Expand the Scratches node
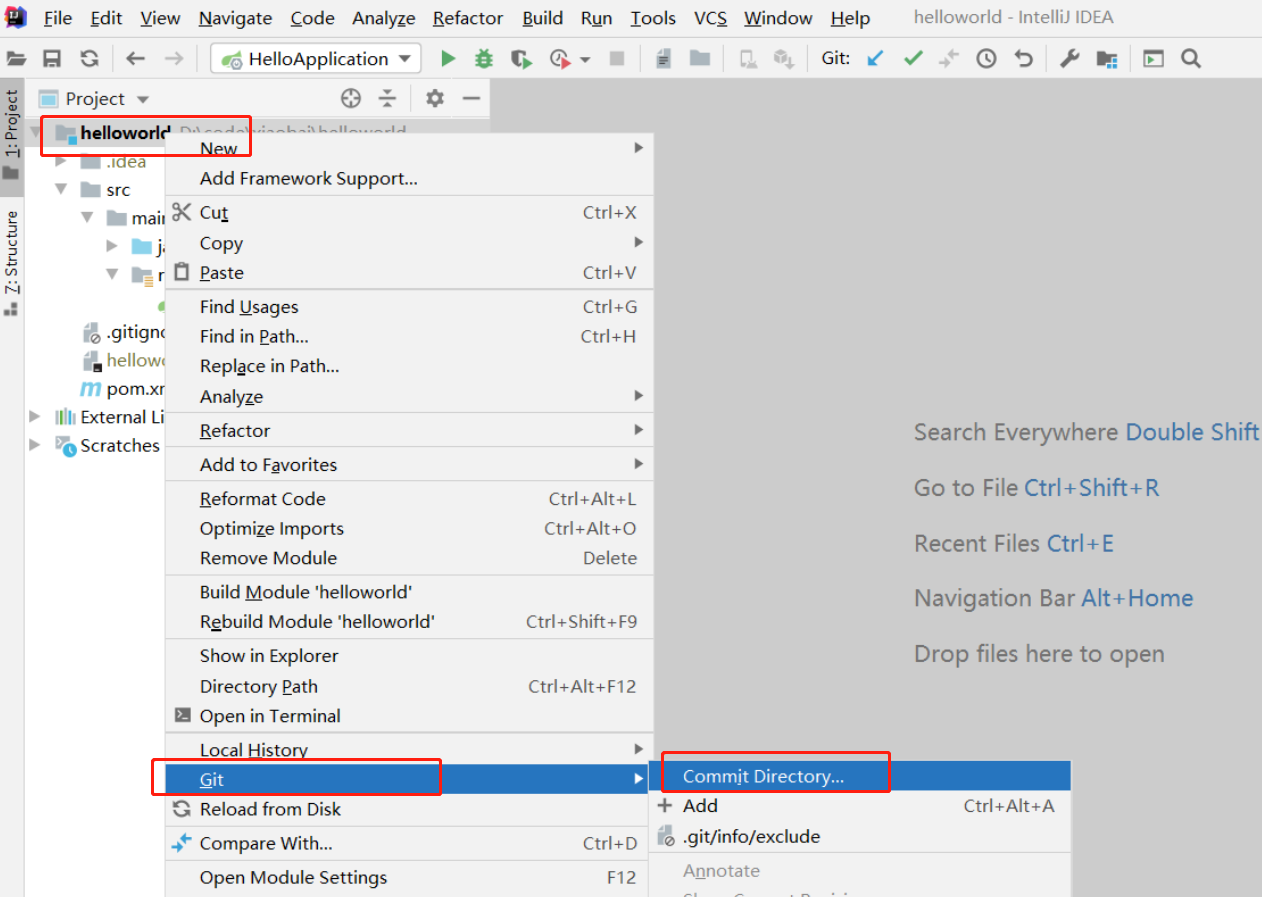The width and height of the screenshot is (1262, 897). tap(36, 445)
